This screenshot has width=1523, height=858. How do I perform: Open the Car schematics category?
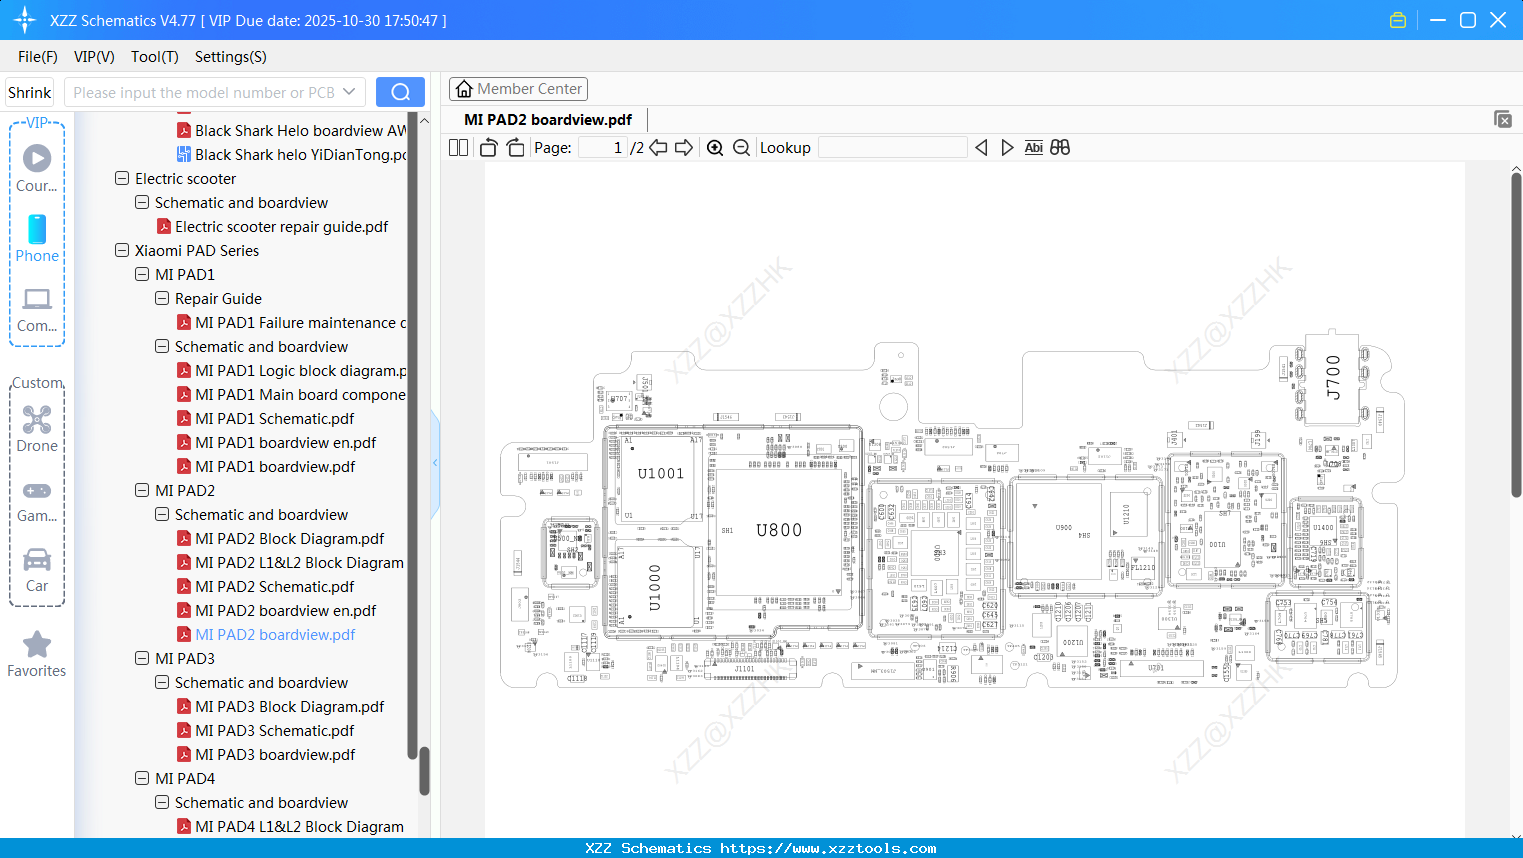(36, 570)
